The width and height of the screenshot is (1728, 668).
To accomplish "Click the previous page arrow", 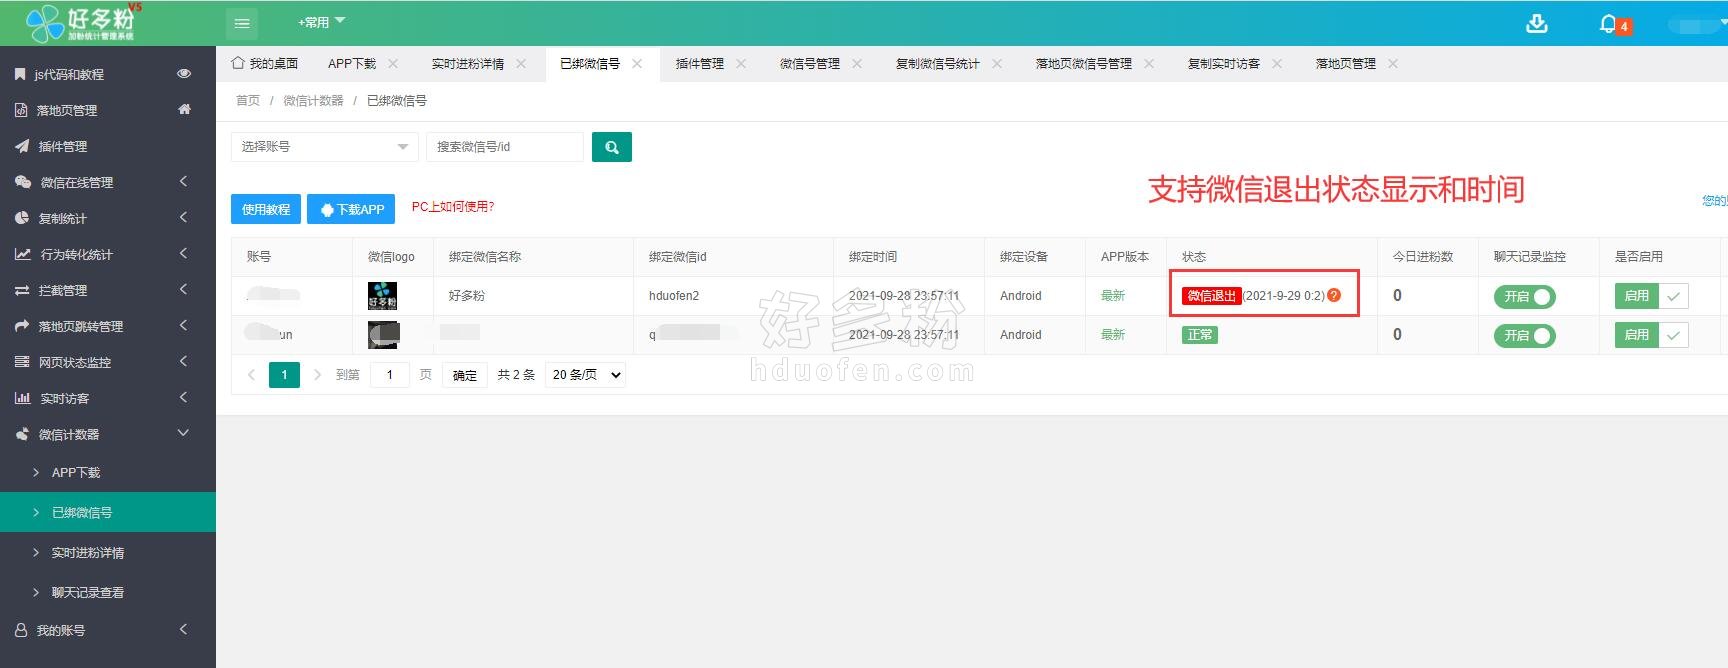I will pyautogui.click(x=251, y=375).
